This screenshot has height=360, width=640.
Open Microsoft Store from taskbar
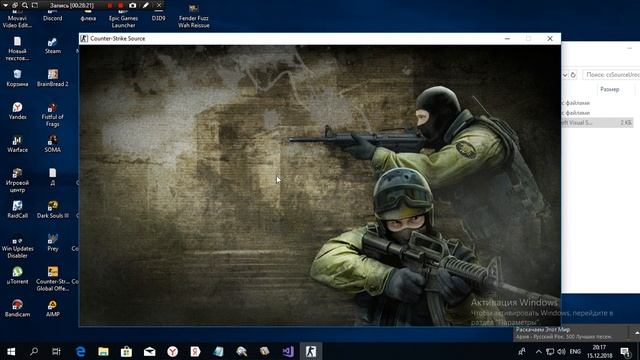click(127, 351)
